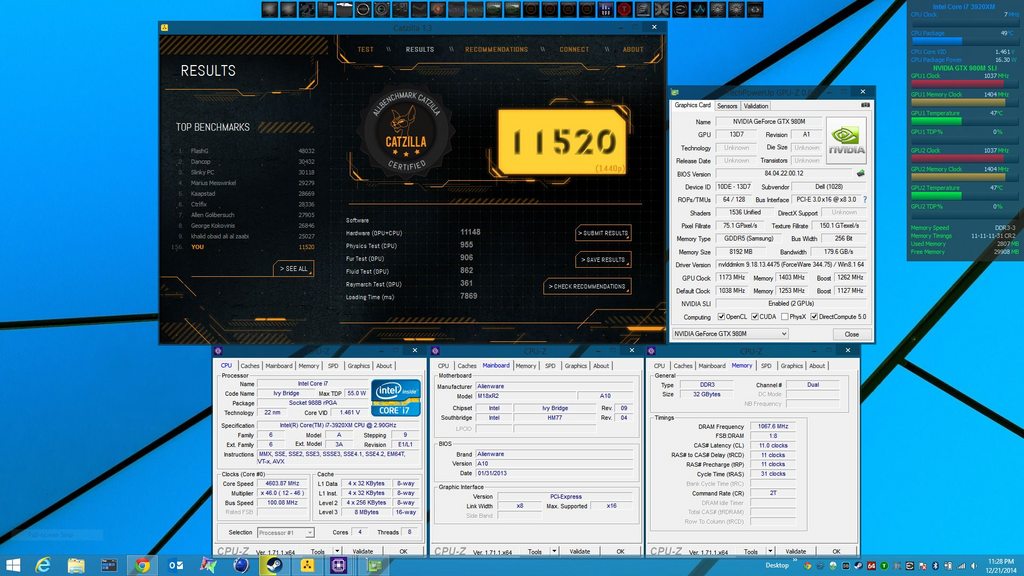Screen dimensions: 1024x576
Task: Click the Bus Interface question mark icon
Action: tap(865, 199)
